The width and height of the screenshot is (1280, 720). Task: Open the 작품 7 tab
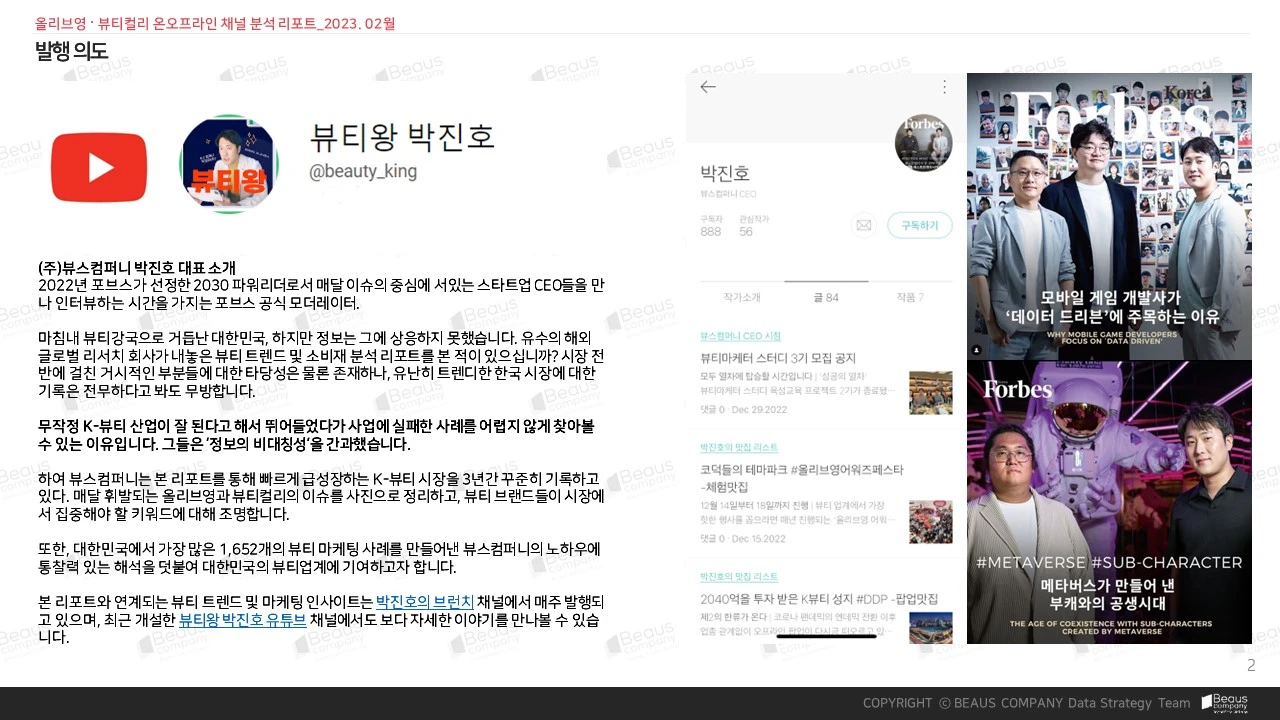pyautogui.click(x=909, y=297)
